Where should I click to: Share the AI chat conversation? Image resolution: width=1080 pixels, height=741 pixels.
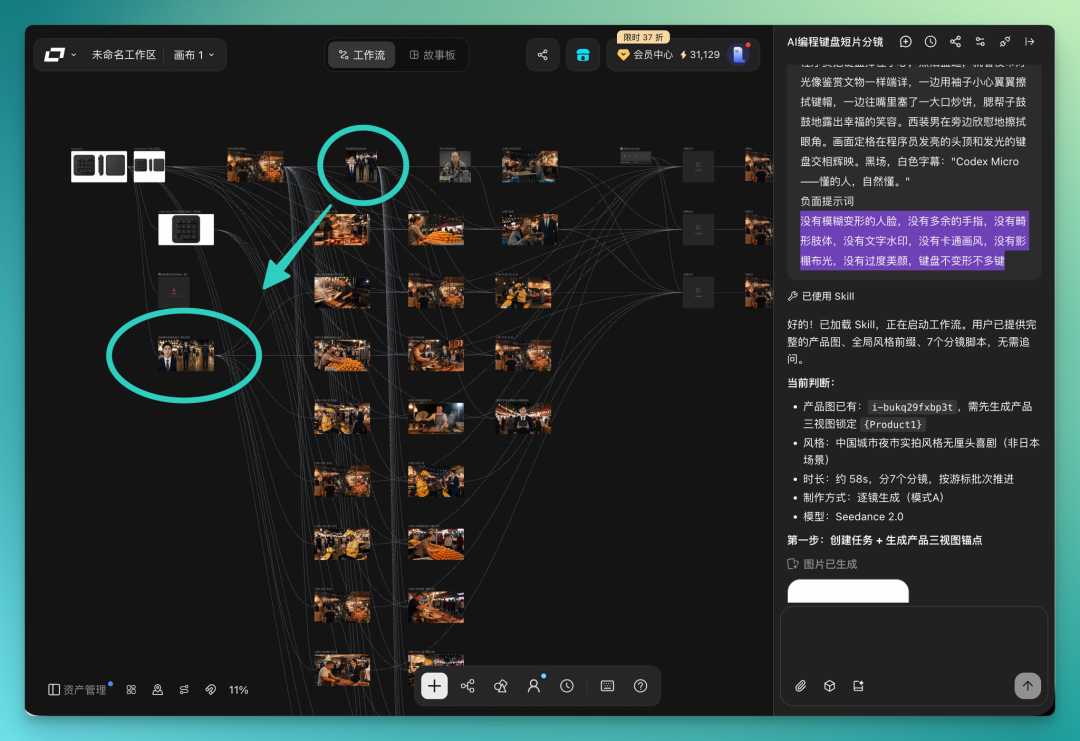[x=955, y=42]
